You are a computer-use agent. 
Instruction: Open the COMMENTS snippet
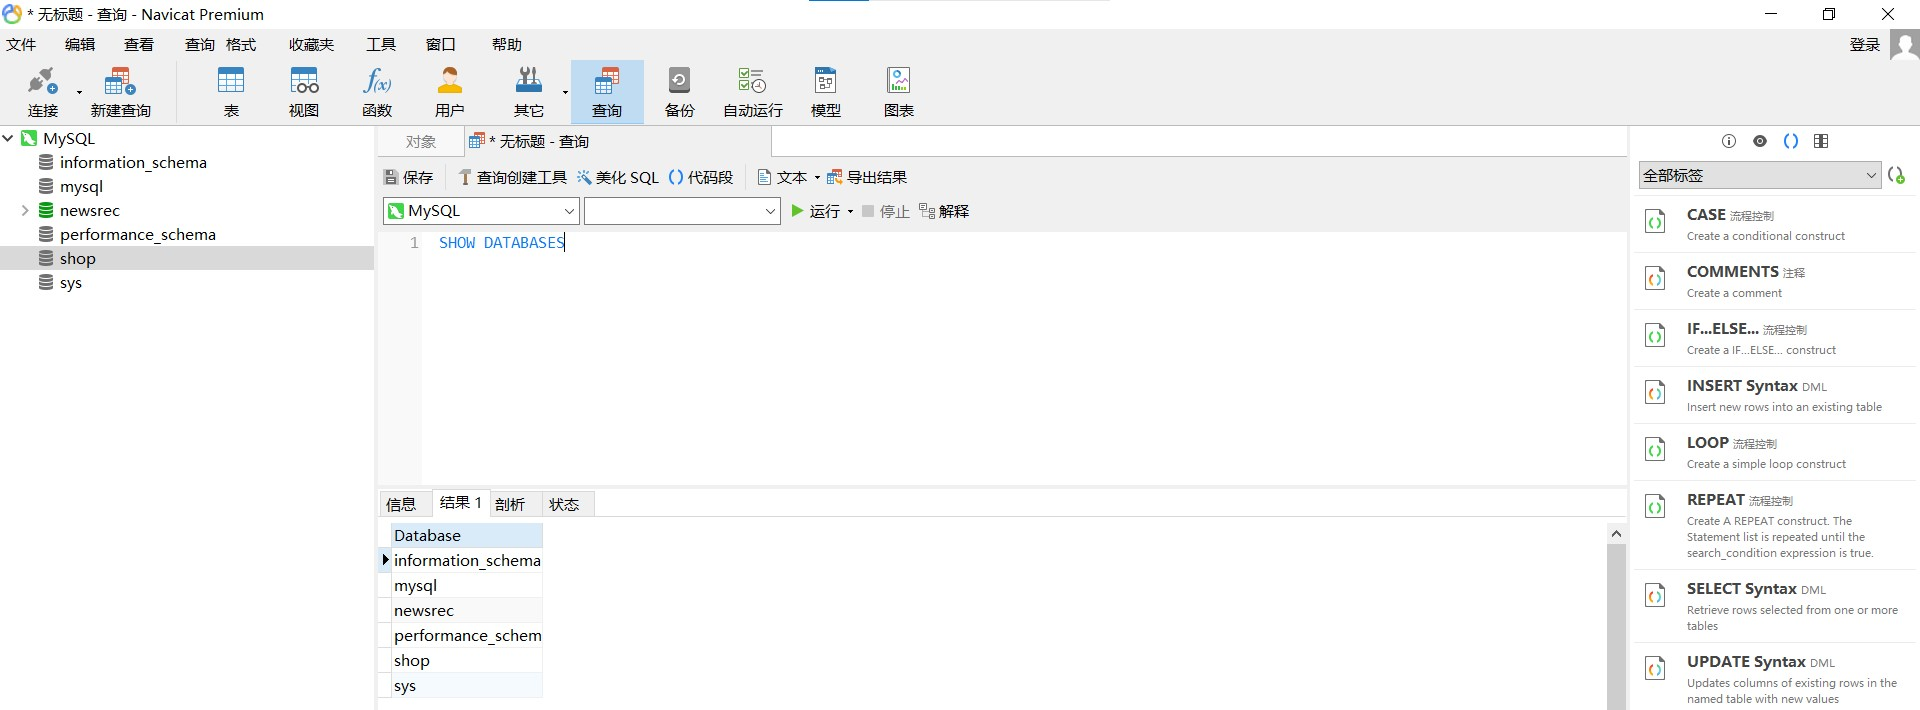click(x=1776, y=281)
